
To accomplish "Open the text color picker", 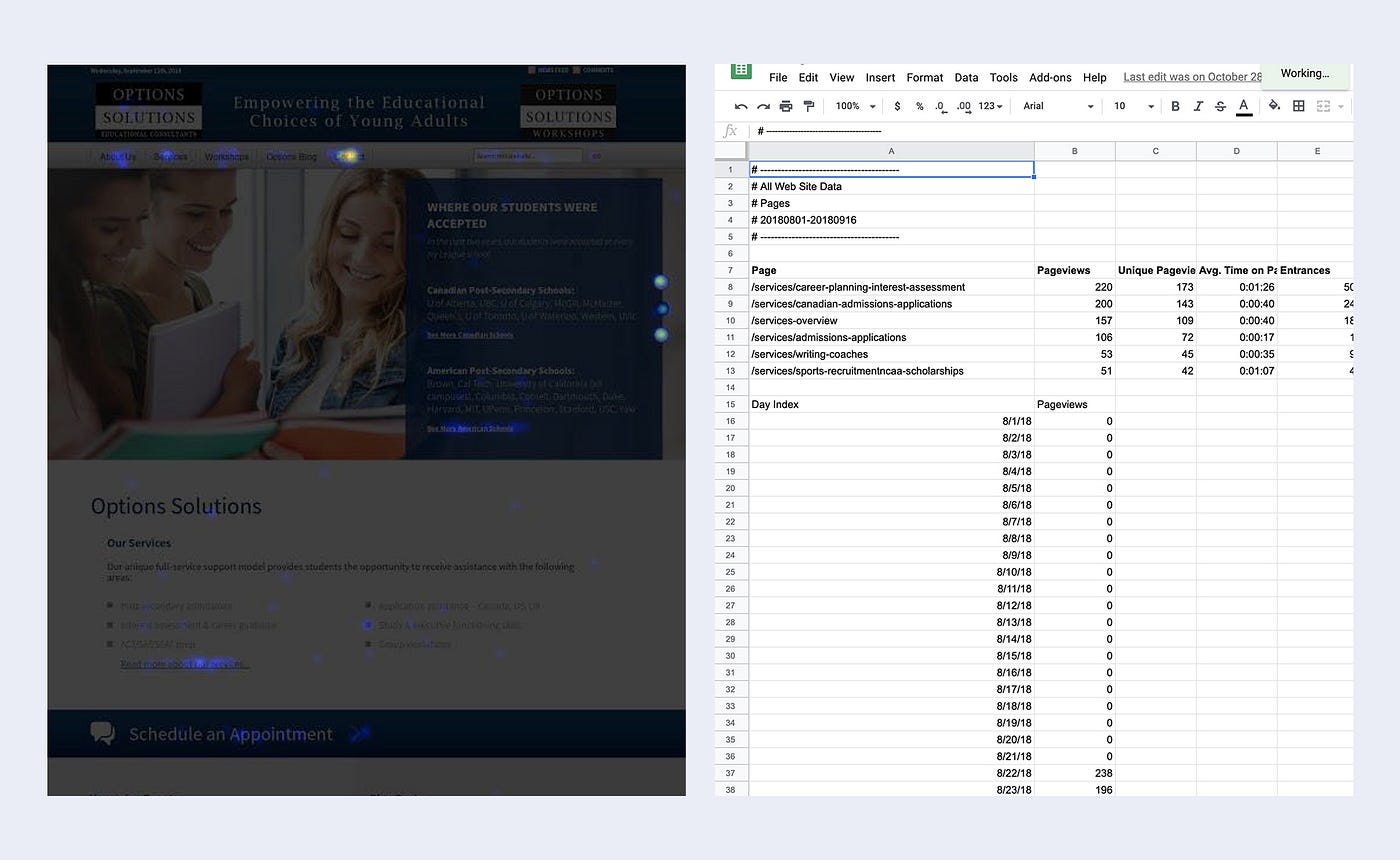I will (x=1244, y=105).
